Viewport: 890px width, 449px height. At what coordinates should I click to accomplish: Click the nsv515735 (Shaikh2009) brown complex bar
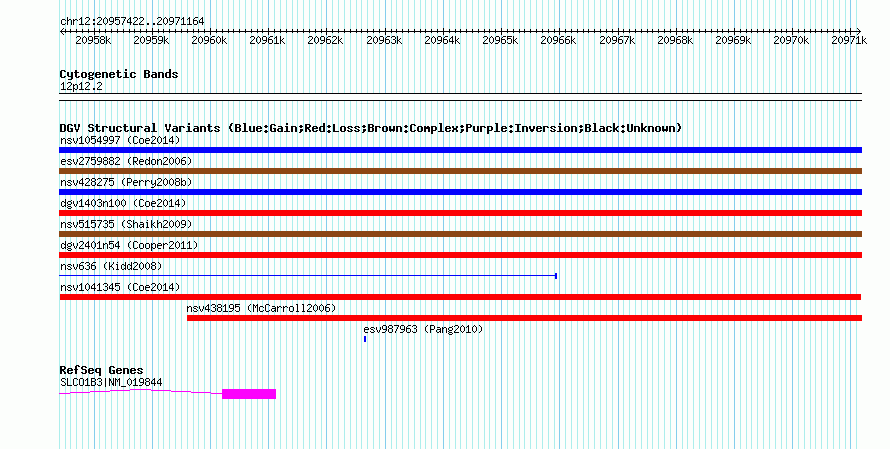[x=460, y=234]
